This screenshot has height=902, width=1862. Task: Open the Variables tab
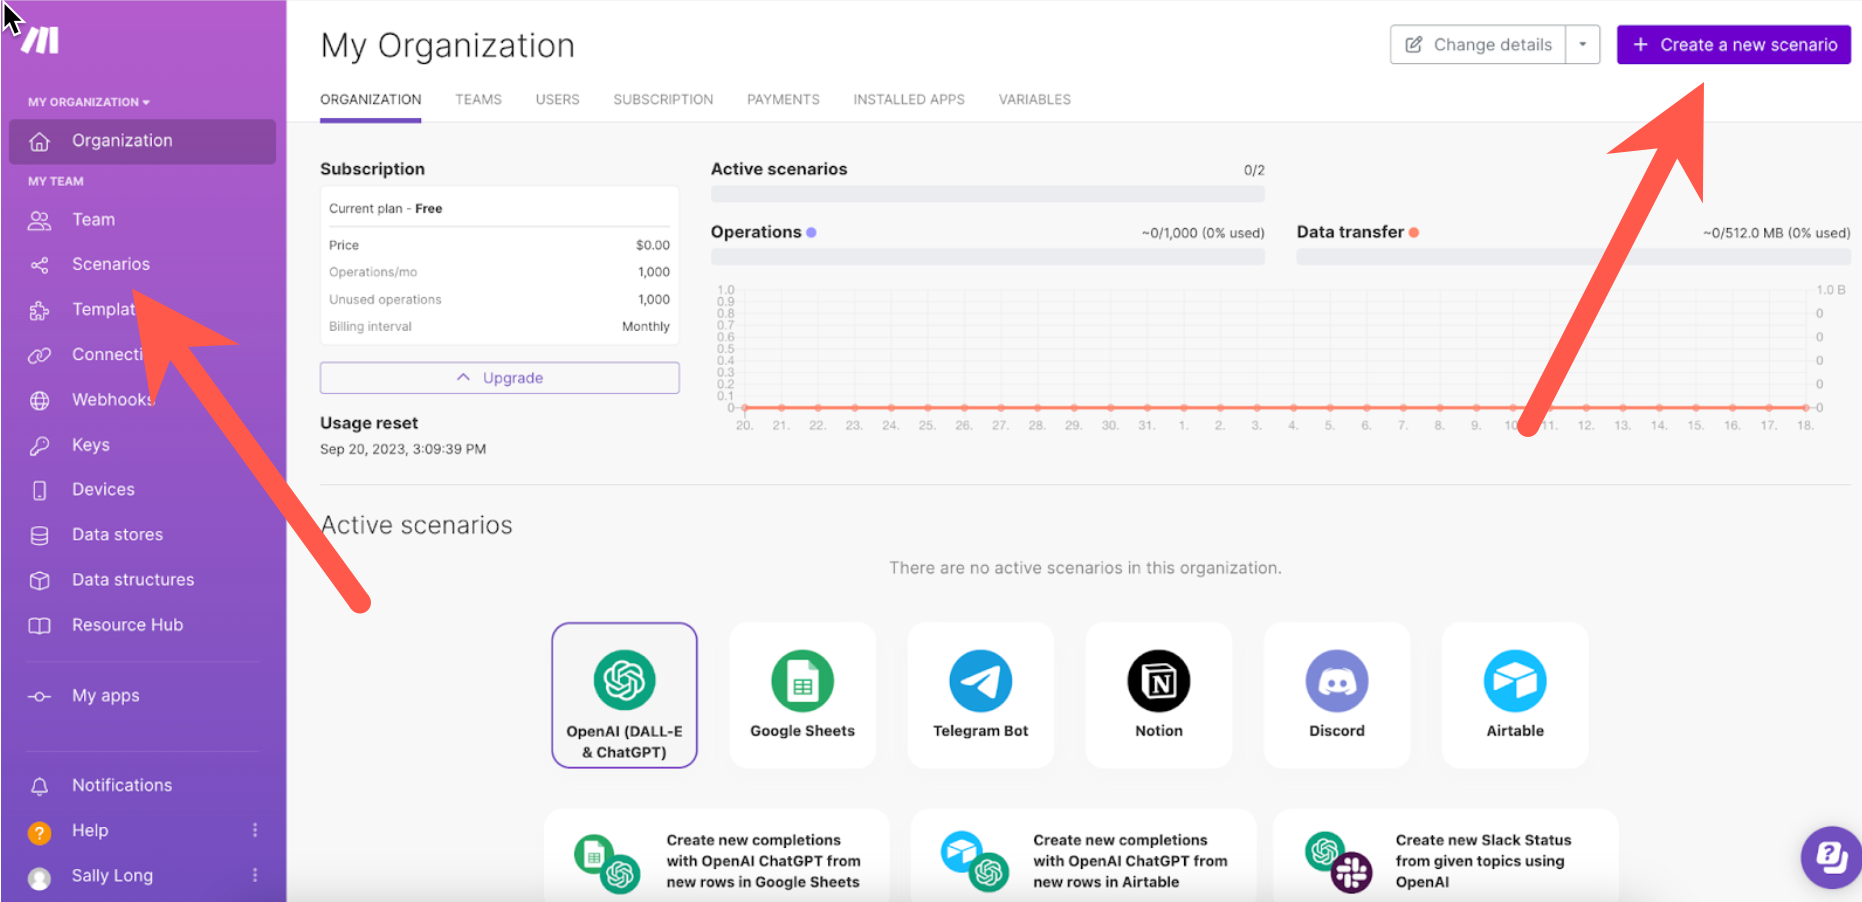pos(1034,99)
